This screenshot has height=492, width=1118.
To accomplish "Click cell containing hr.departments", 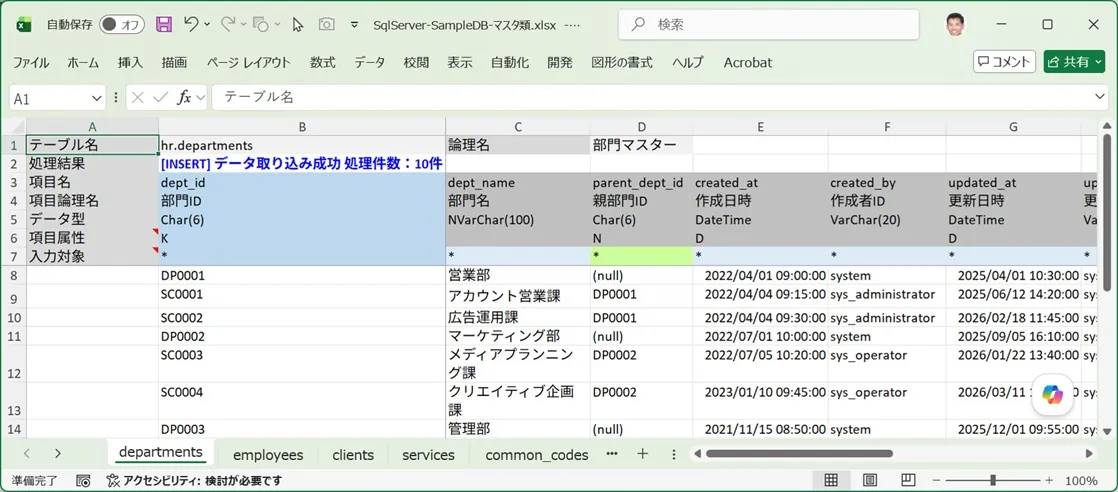I will point(302,145).
